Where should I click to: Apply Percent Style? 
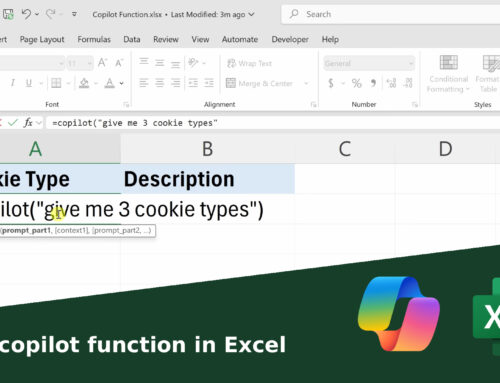pyautogui.click(x=356, y=83)
